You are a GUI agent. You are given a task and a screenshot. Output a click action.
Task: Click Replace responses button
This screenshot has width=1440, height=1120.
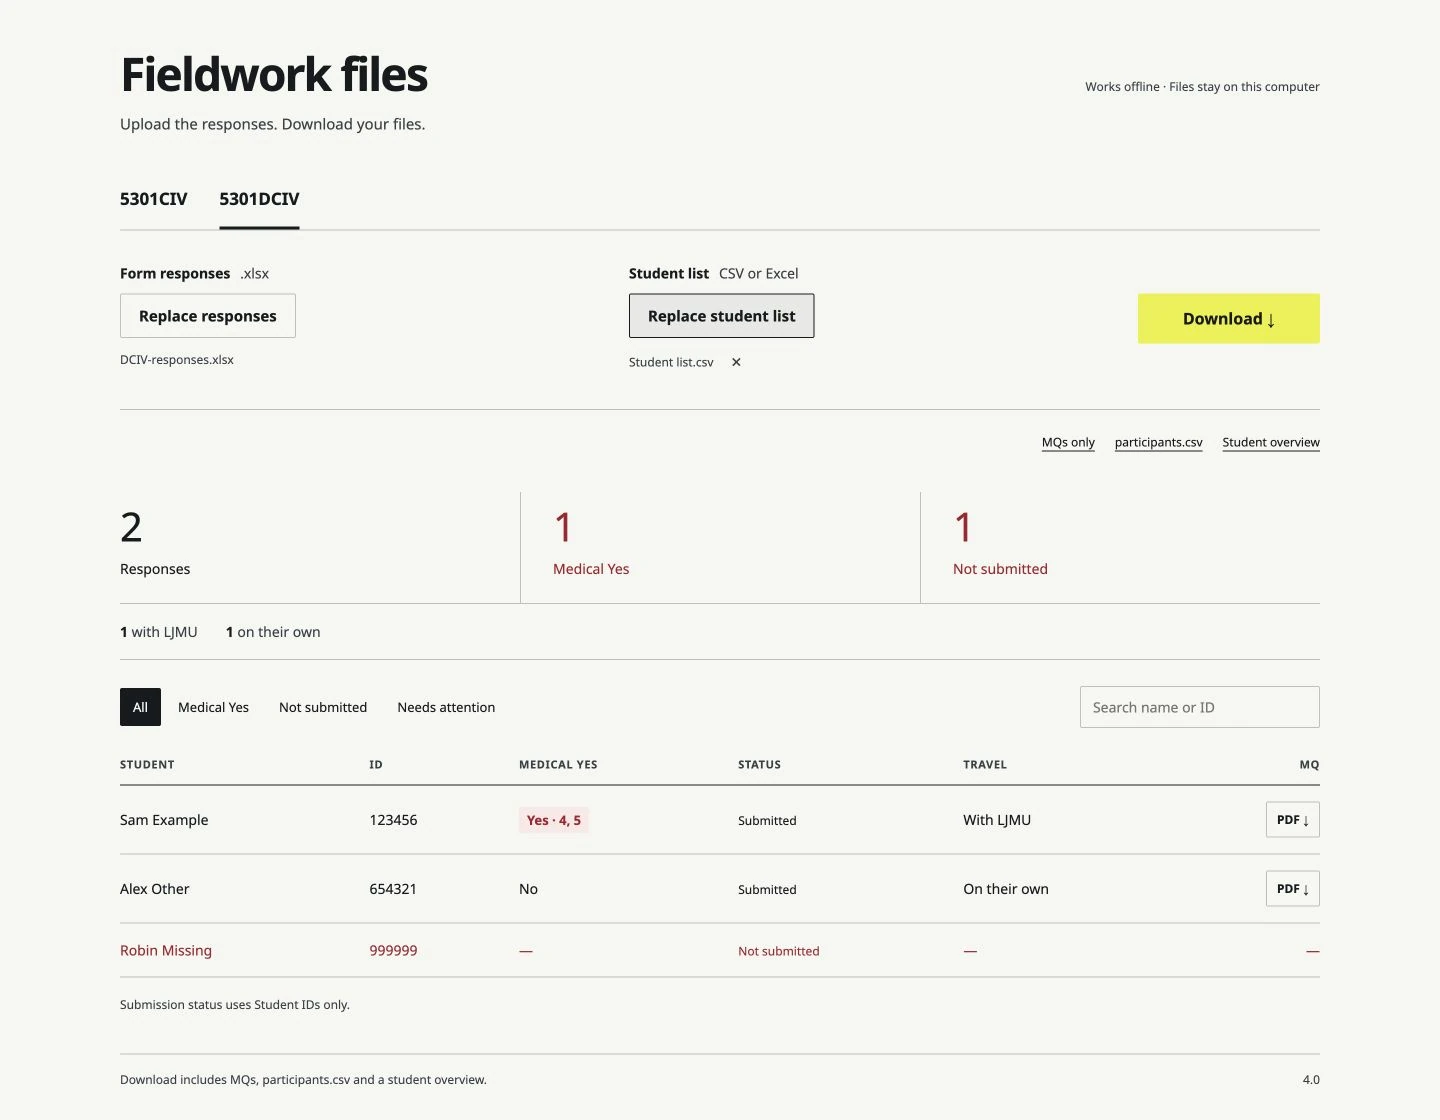208,316
